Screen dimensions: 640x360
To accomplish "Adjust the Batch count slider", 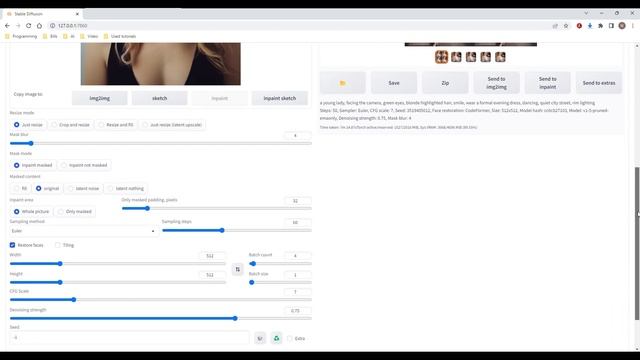I will pos(280,264).
